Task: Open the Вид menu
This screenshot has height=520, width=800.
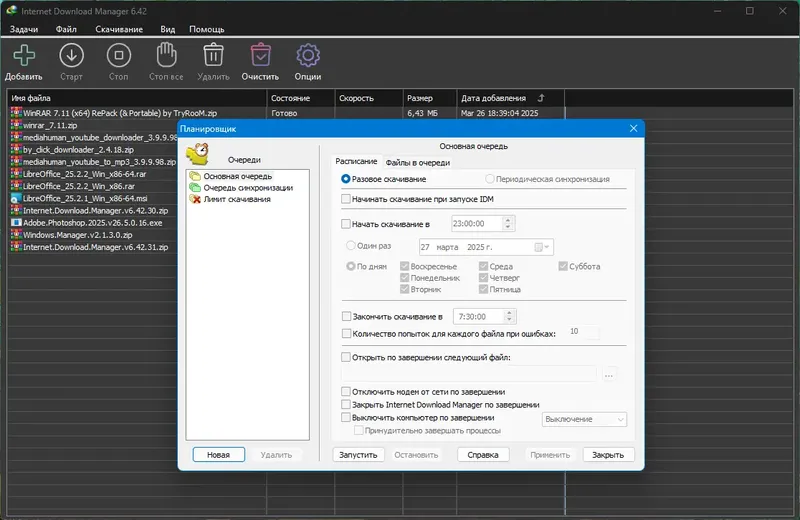Action: pyautogui.click(x=167, y=29)
